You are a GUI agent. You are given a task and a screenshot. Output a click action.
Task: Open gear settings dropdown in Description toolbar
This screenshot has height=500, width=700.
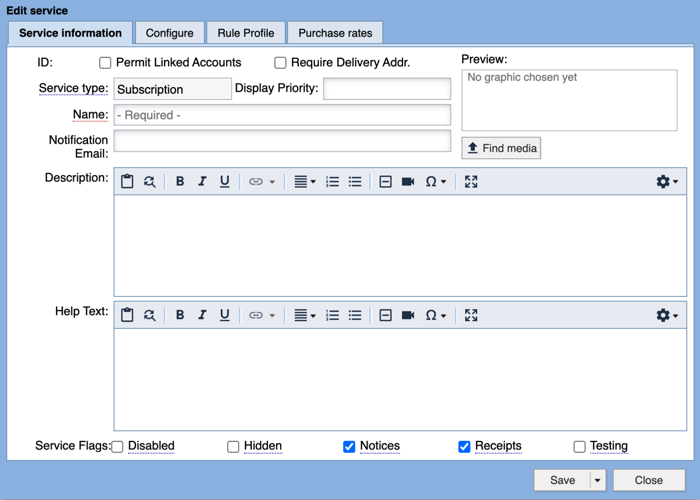667,181
